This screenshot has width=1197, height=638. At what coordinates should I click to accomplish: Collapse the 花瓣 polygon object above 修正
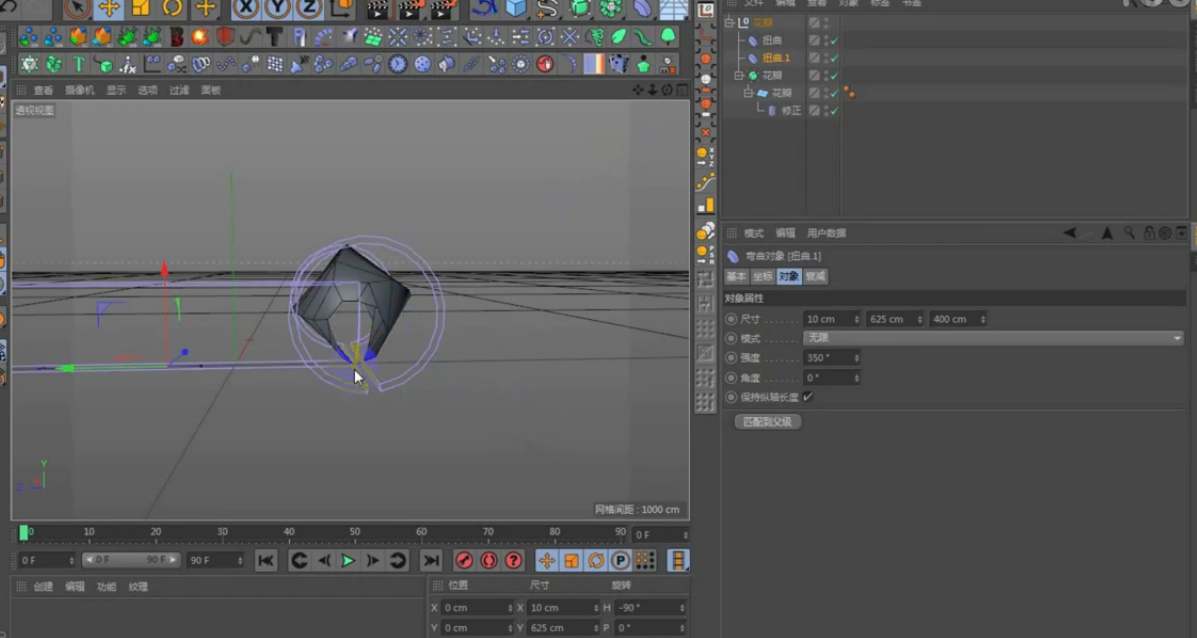pos(749,93)
